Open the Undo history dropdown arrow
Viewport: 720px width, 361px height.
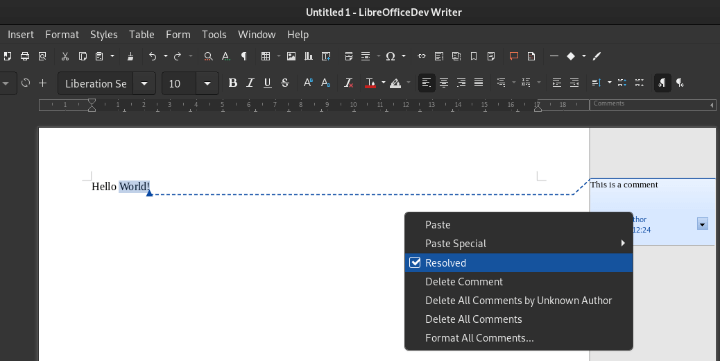[165, 56]
